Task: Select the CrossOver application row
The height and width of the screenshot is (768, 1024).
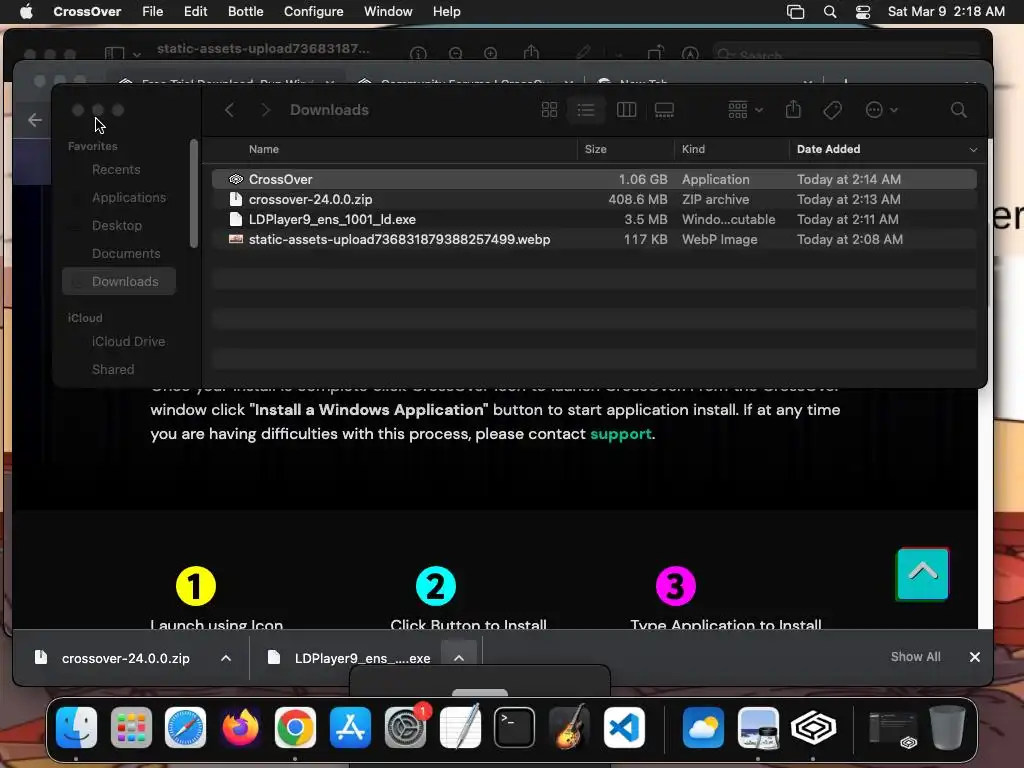Action: [594, 179]
